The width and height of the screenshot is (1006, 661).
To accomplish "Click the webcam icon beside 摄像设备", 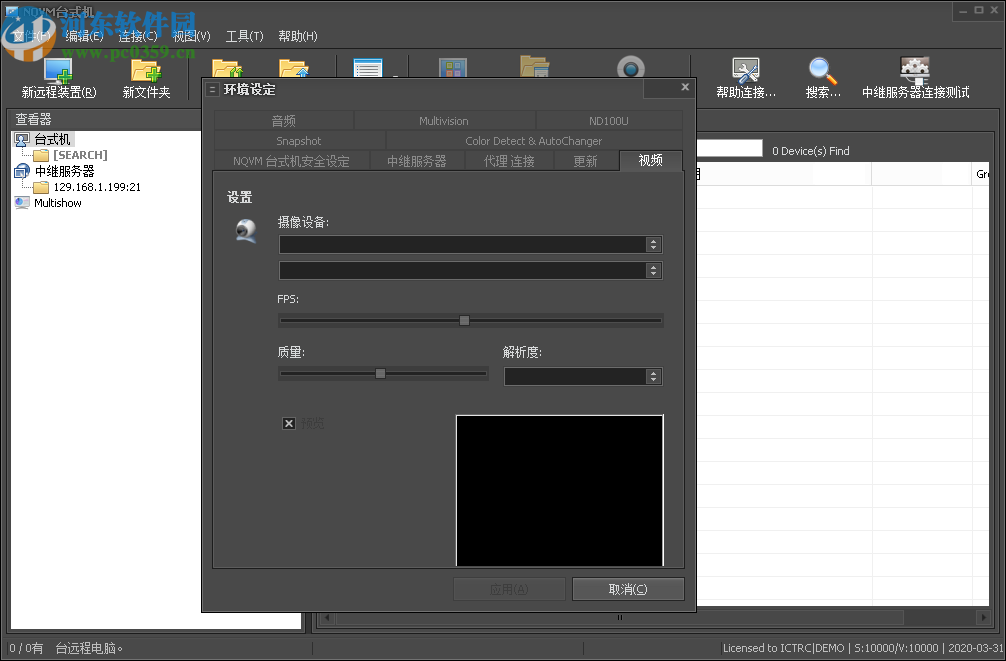I will [x=245, y=231].
